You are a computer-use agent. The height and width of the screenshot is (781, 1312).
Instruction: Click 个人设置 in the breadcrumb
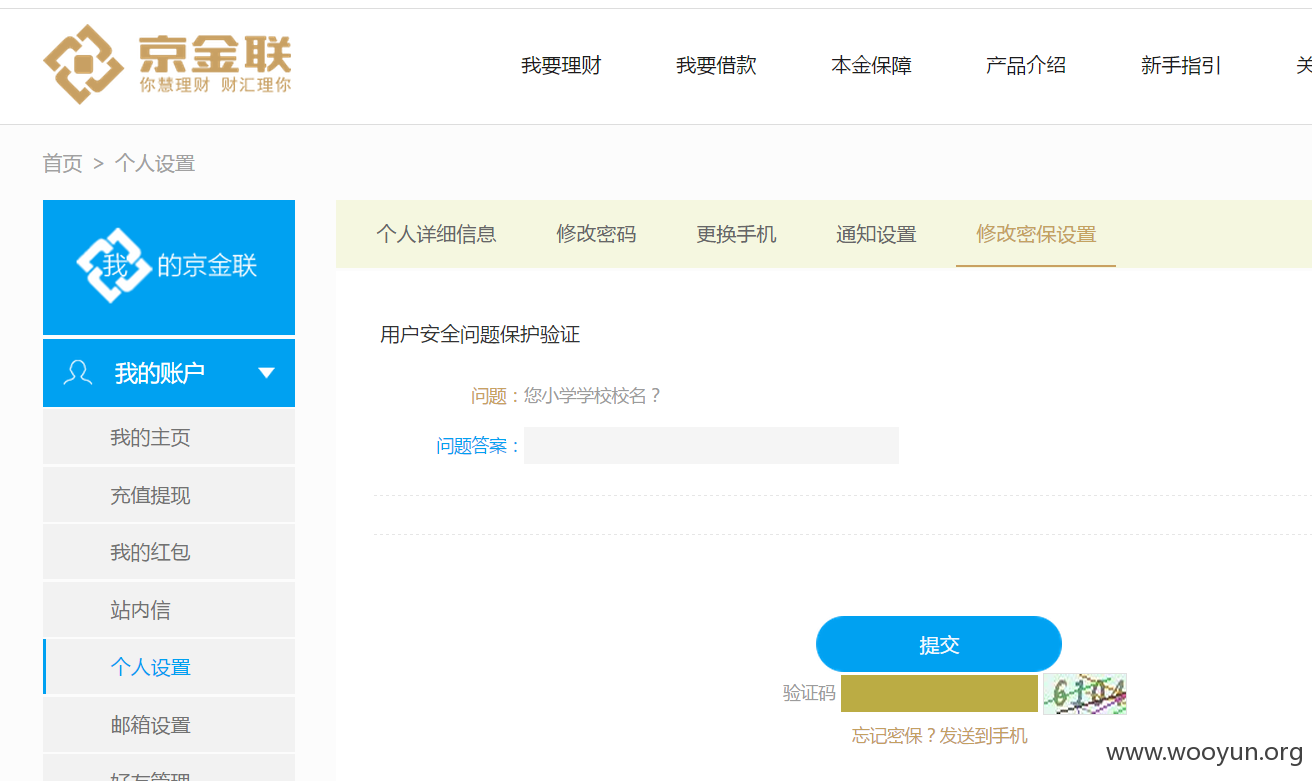click(x=155, y=164)
